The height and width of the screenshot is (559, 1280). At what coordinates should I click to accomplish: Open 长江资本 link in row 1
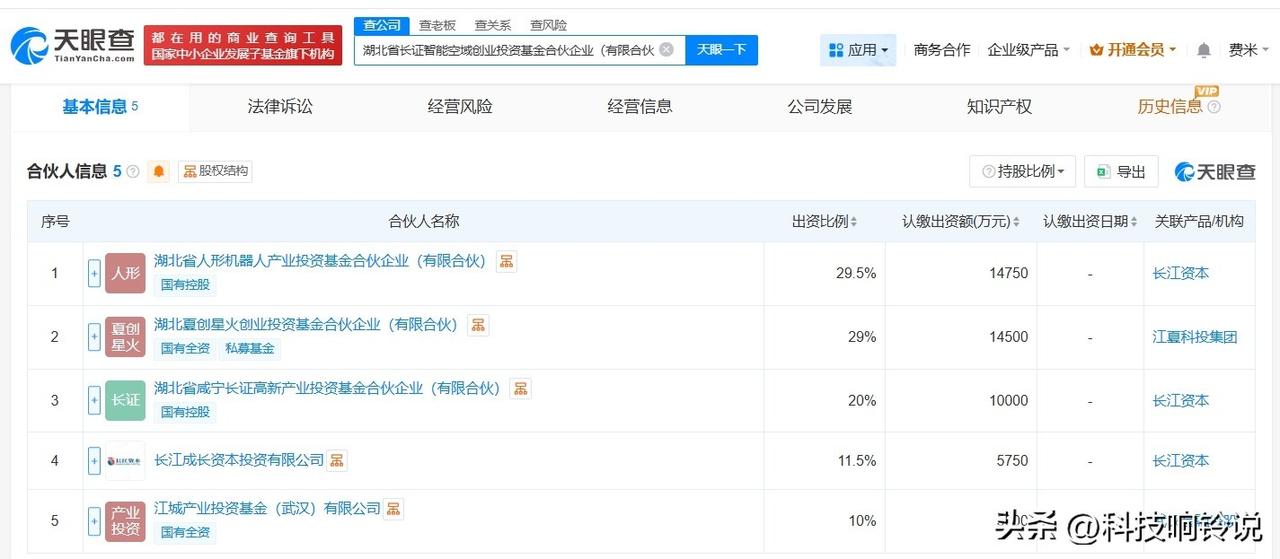(1181, 273)
